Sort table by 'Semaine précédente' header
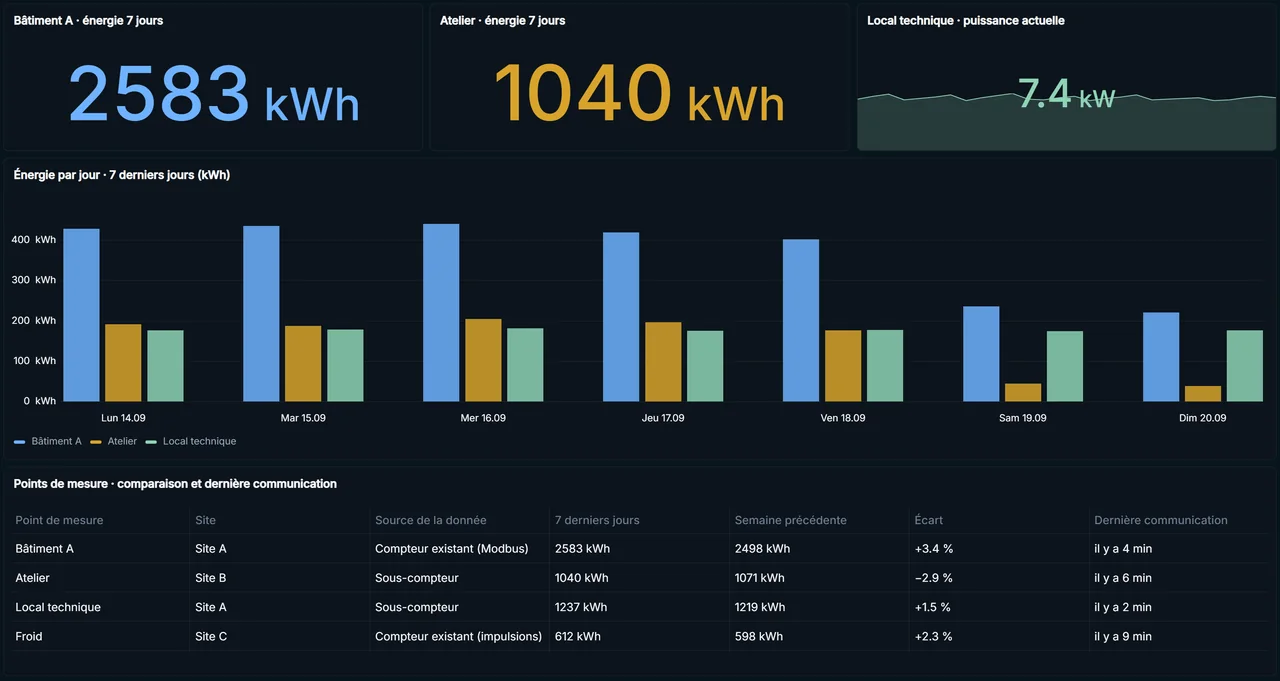The width and height of the screenshot is (1280, 681). (x=791, y=520)
